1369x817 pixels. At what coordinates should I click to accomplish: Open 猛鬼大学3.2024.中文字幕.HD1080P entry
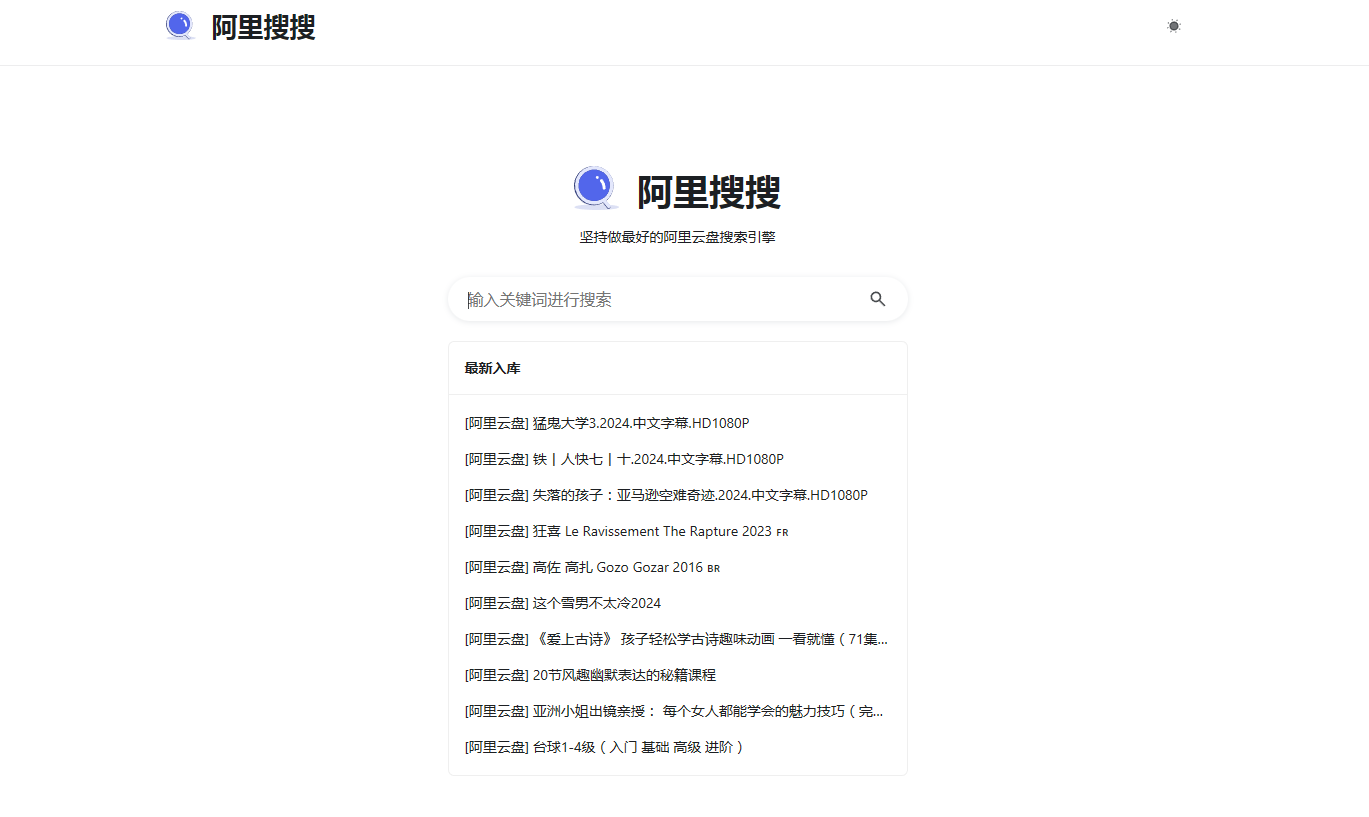click(607, 423)
